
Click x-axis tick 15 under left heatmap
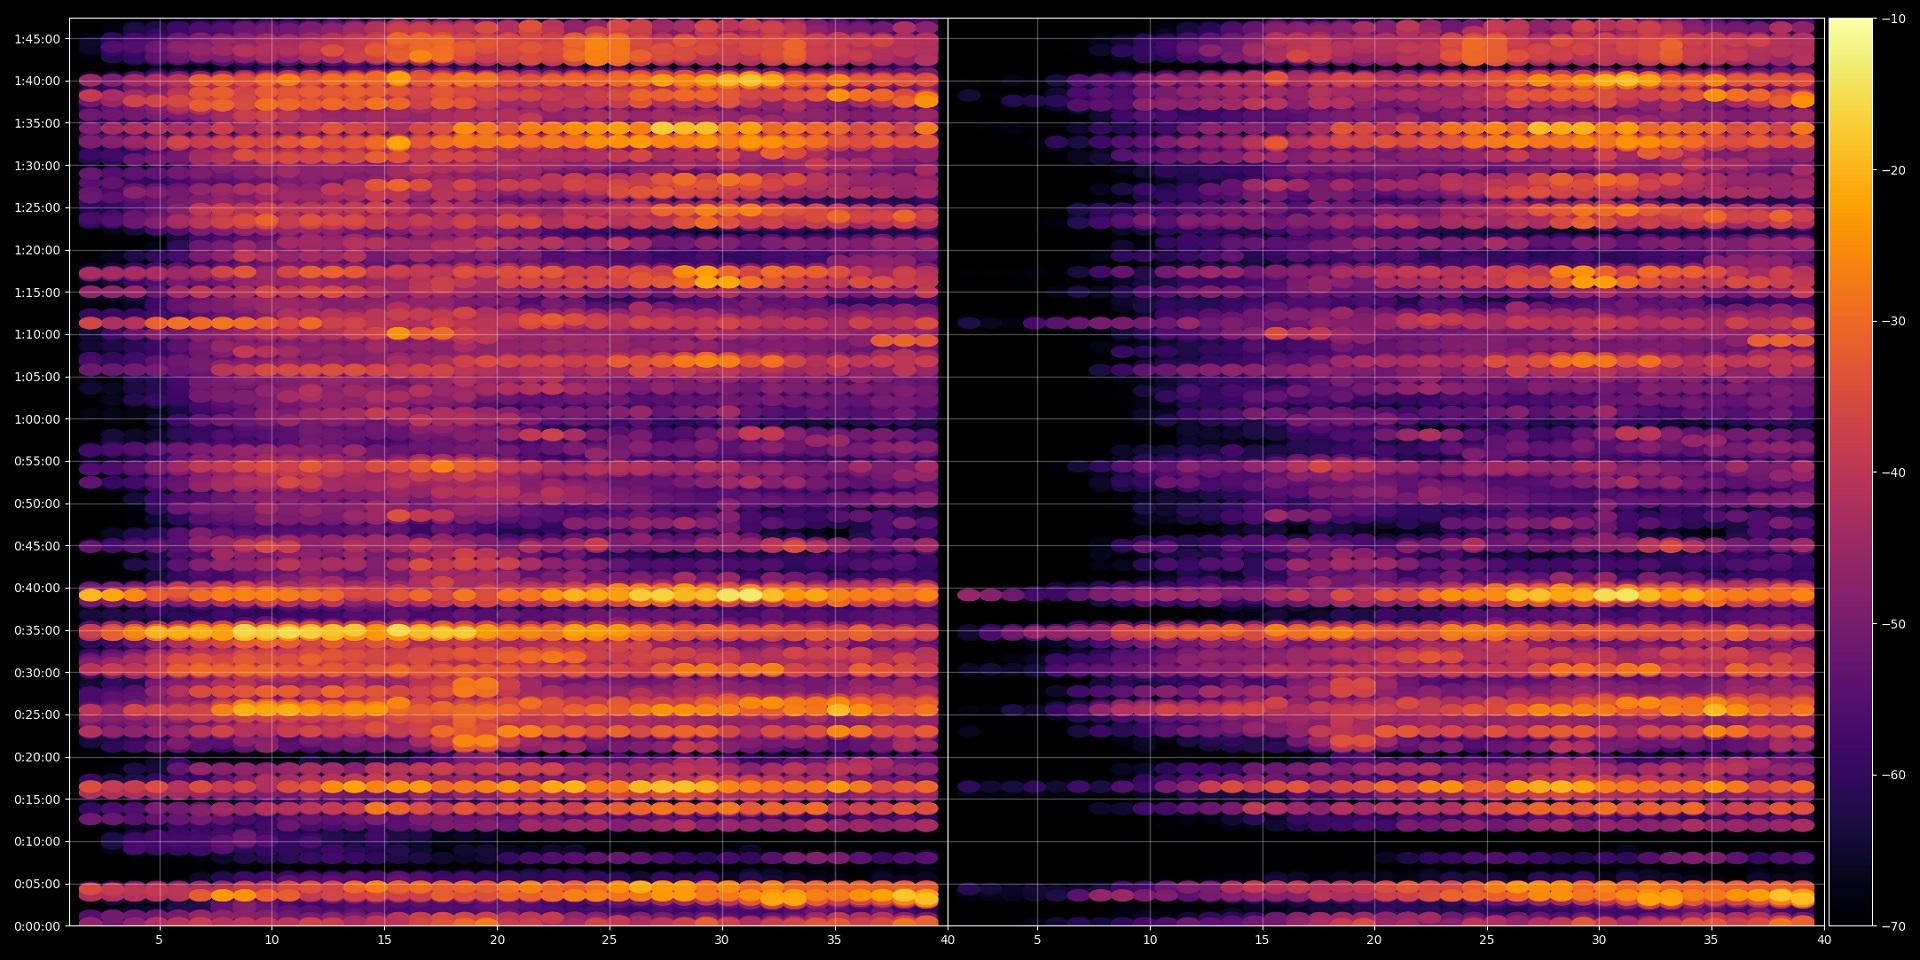(384, 940)
